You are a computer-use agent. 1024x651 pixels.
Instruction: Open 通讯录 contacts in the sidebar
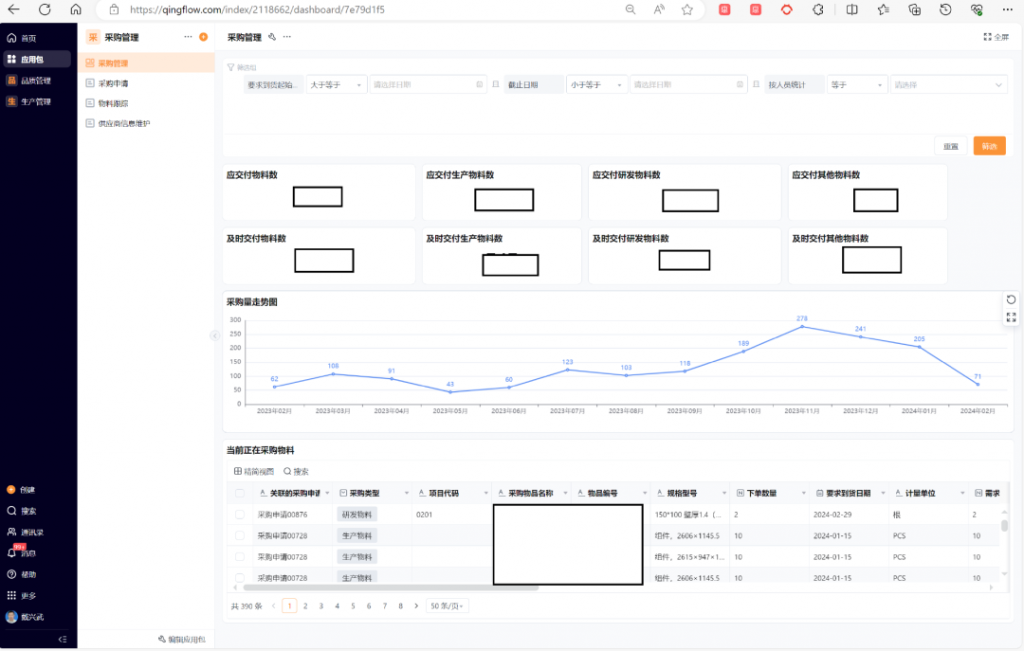[x=25, y=532]
